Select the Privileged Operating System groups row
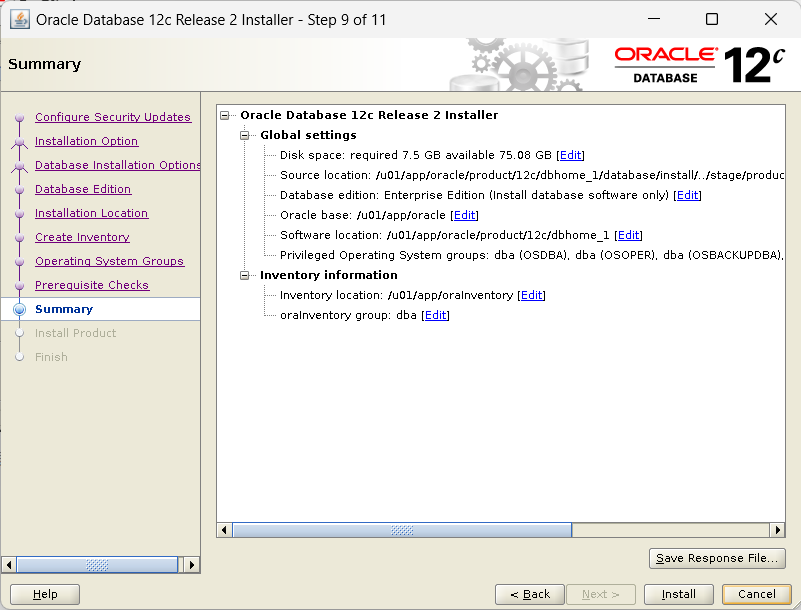The image size is (801, 610). pyautogui.click(x=532, y=255)
